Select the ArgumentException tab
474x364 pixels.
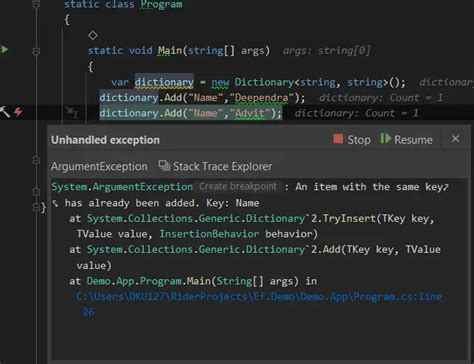pos(99,166)
